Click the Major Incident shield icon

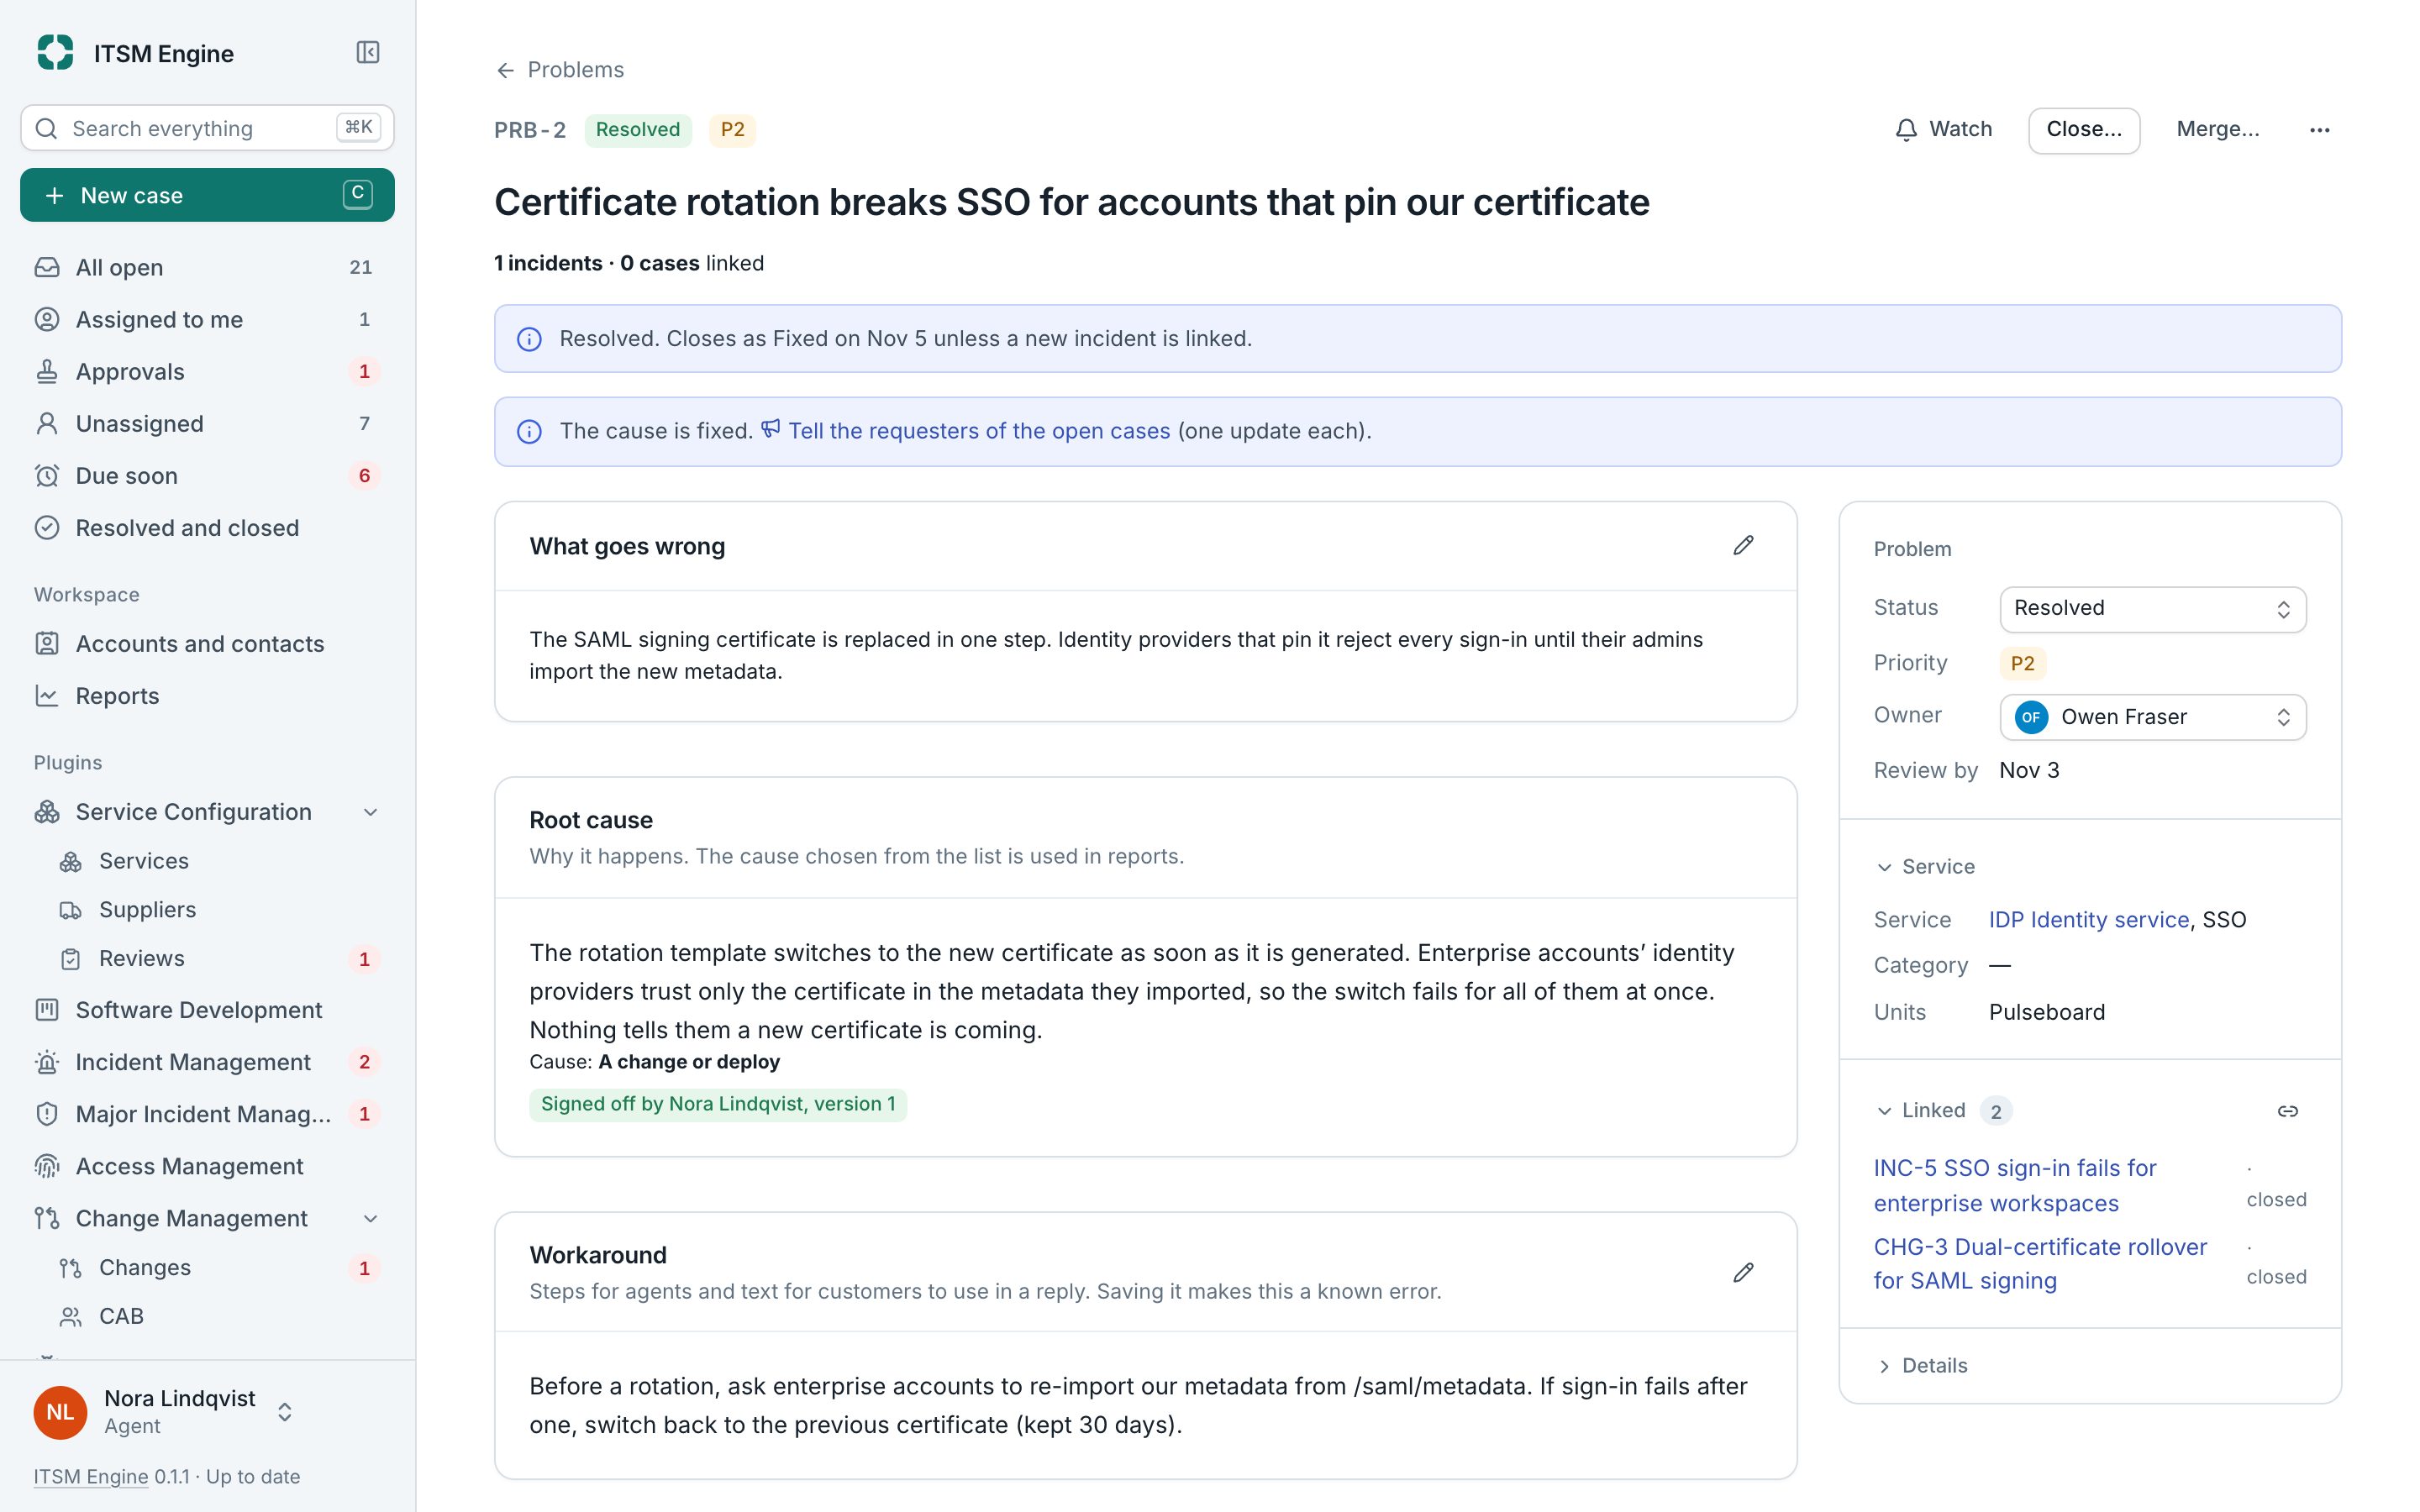point(47,1114)
